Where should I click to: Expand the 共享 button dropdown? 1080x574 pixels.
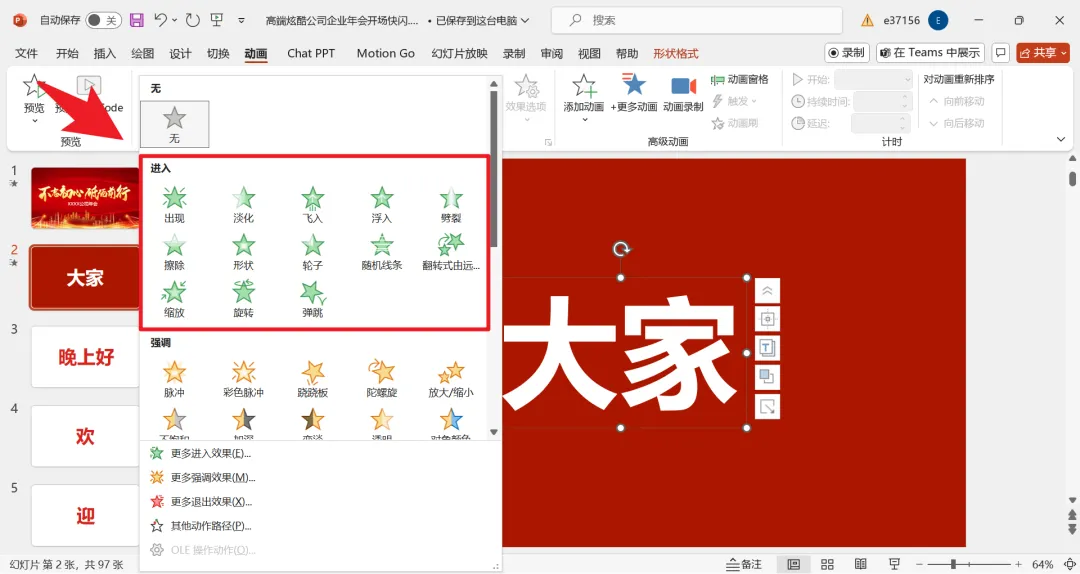coord(1064,53)
